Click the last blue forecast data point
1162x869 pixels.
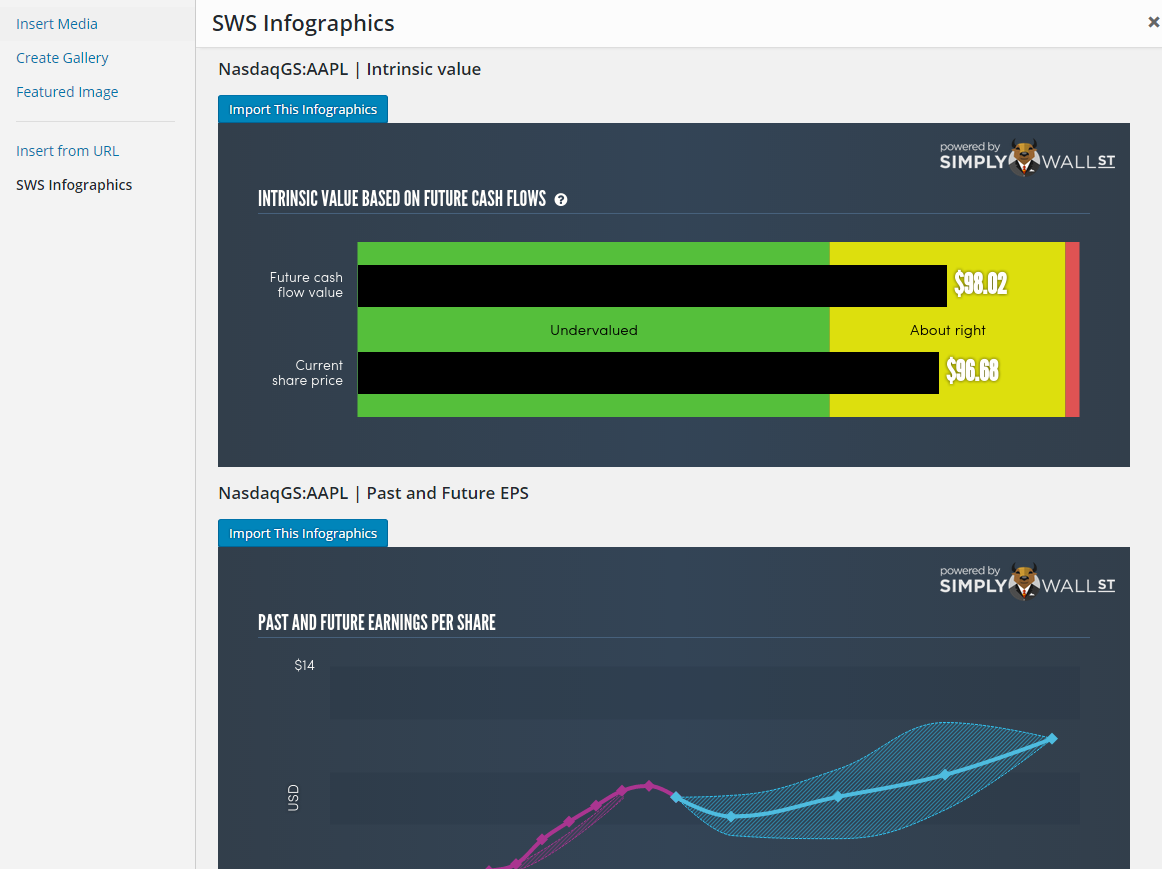[x=1052, y=739]
